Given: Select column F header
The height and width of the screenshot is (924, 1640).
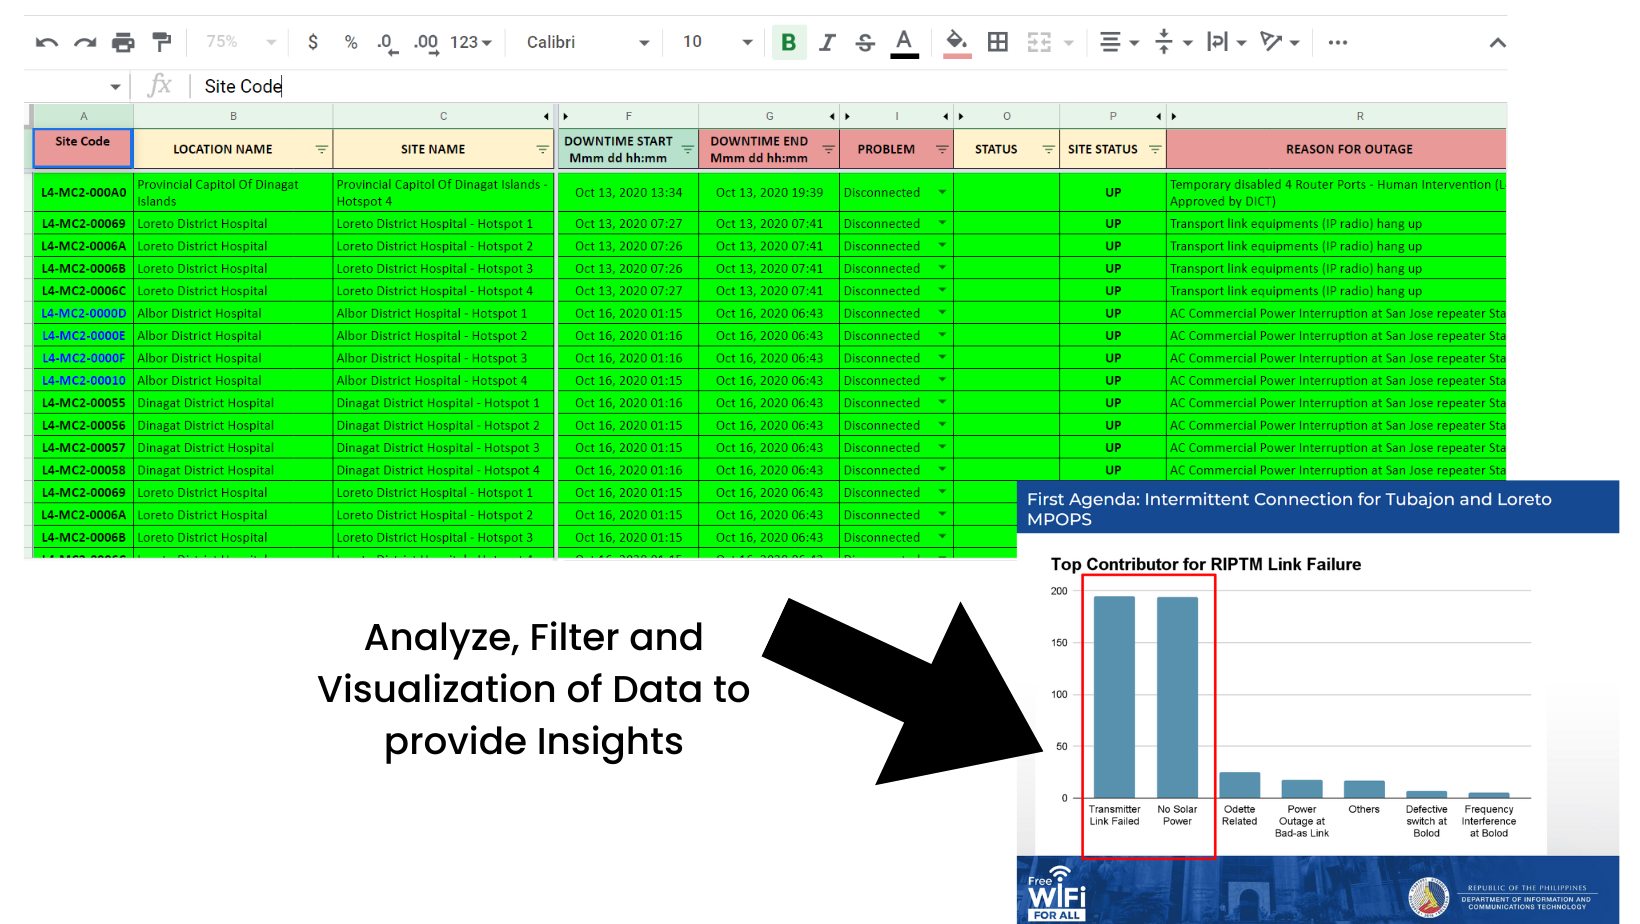Looking at the screenshot, I should [628, 116].
